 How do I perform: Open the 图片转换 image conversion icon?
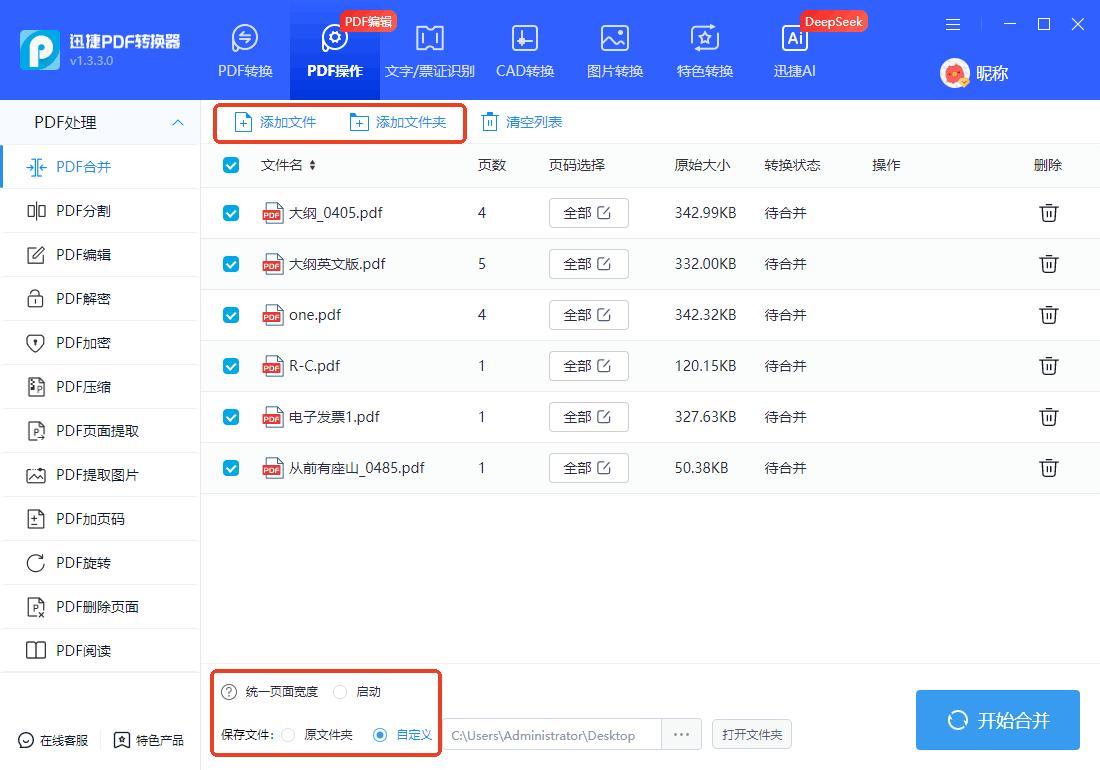tap(614, 39)
